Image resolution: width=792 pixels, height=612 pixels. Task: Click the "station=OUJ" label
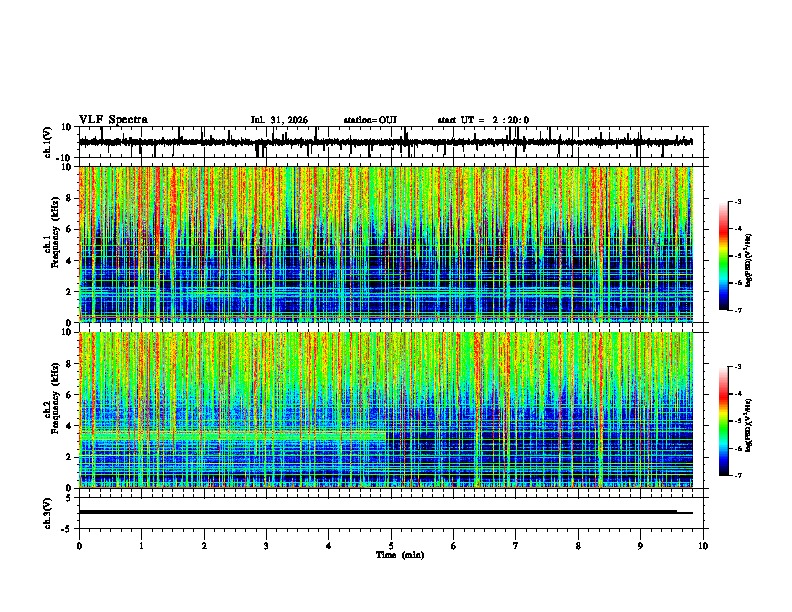coord(370,120)
